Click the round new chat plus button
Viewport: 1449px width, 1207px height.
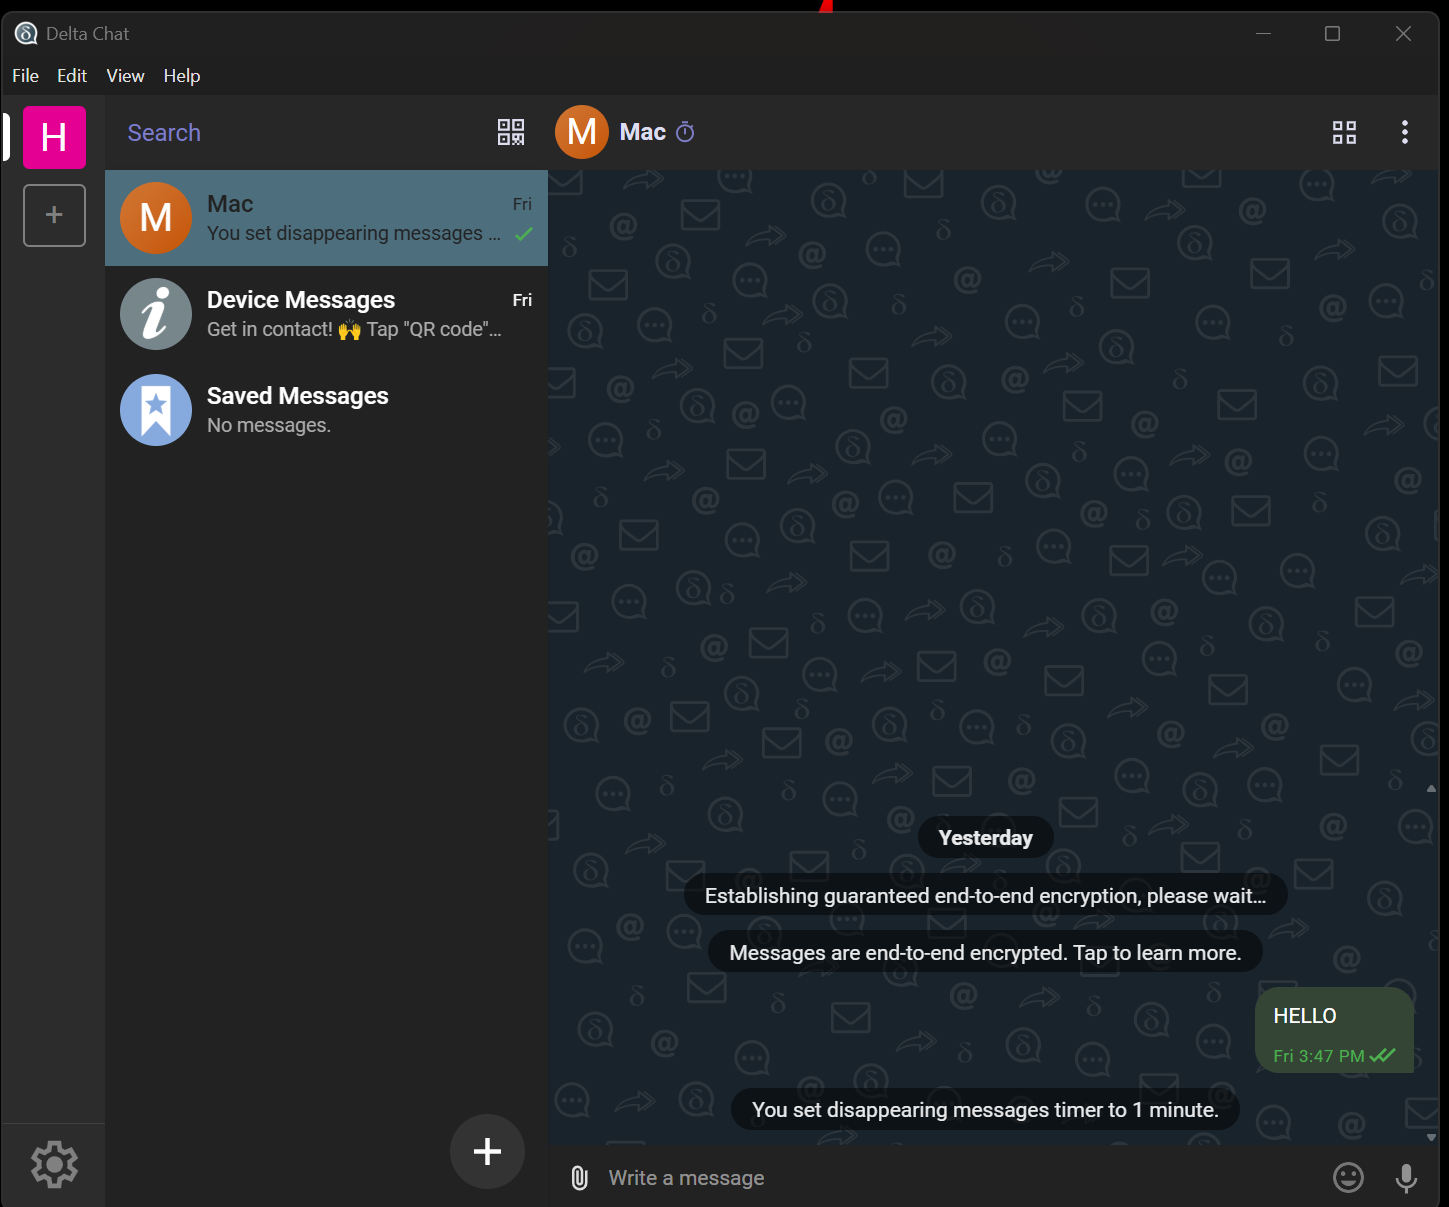(487, 1151)
